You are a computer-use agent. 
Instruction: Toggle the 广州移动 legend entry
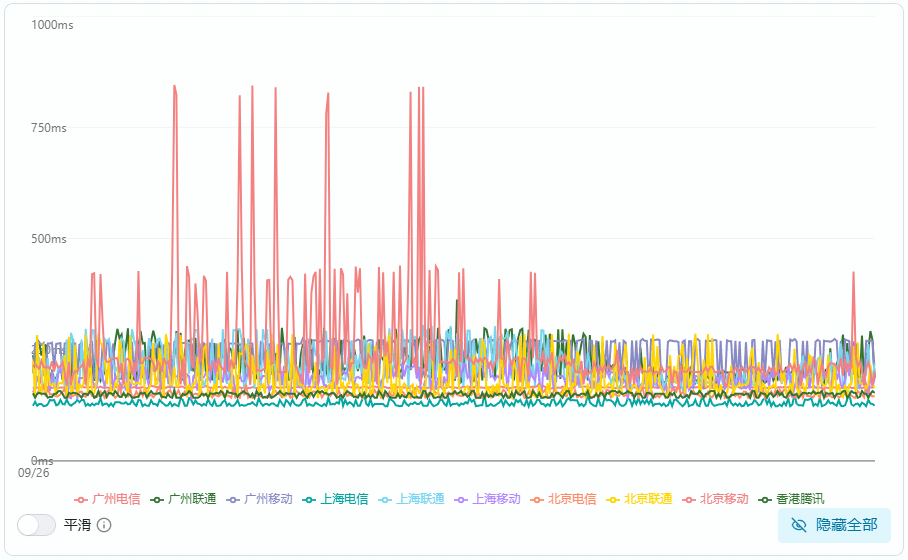coord(259,499)
